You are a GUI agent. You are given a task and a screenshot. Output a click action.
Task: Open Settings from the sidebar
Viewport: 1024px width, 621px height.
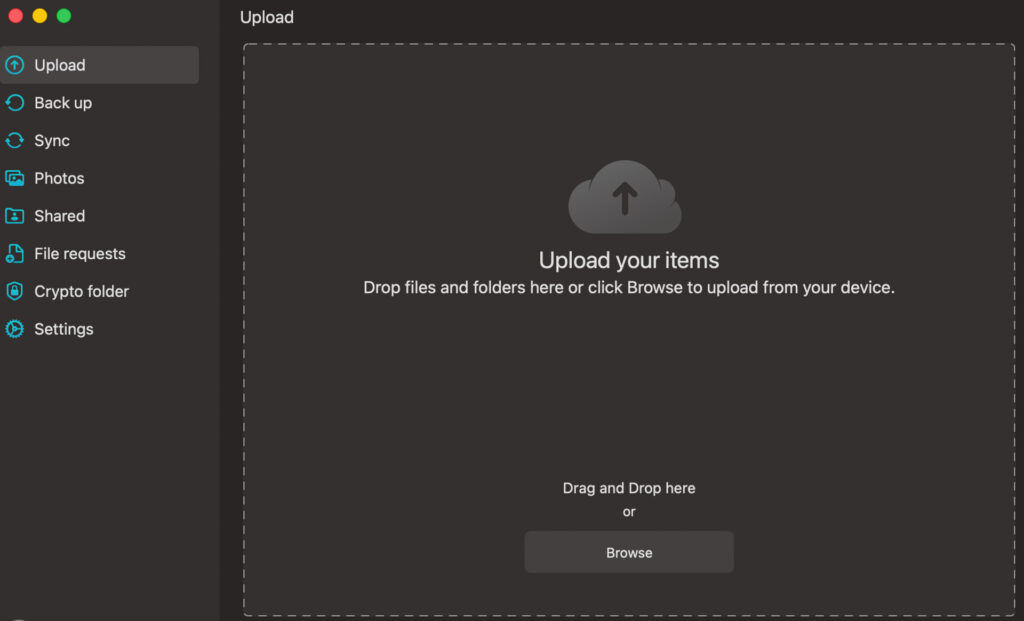63,329
